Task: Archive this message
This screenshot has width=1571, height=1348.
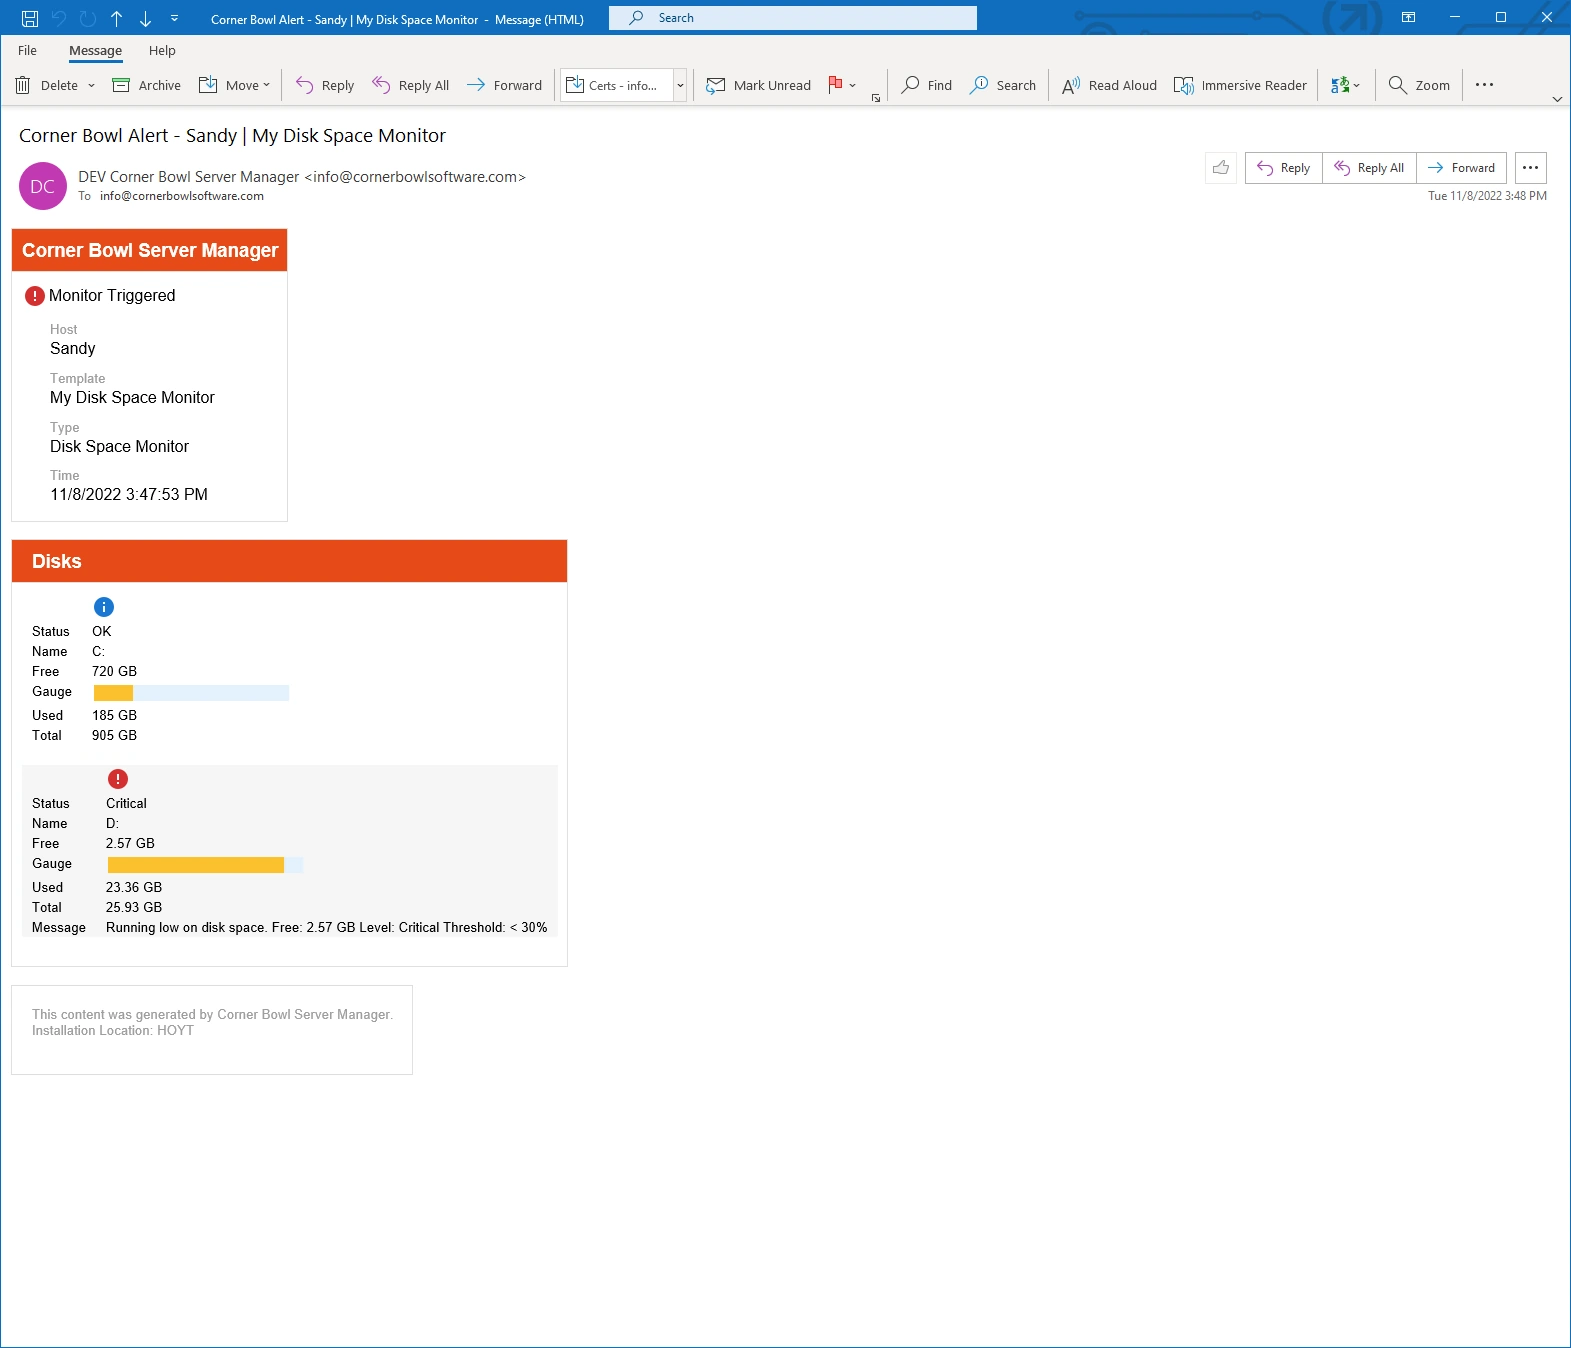Action: pos(147,86)
